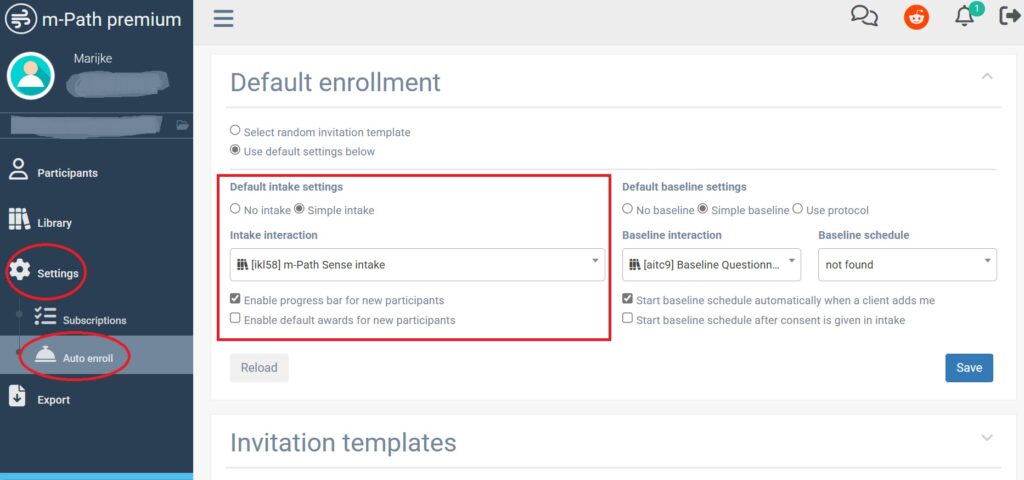The height and width of the screenshot is (480, 1024).
Task: Open the Intake interaction dropdown
Action: pos(417,264)
